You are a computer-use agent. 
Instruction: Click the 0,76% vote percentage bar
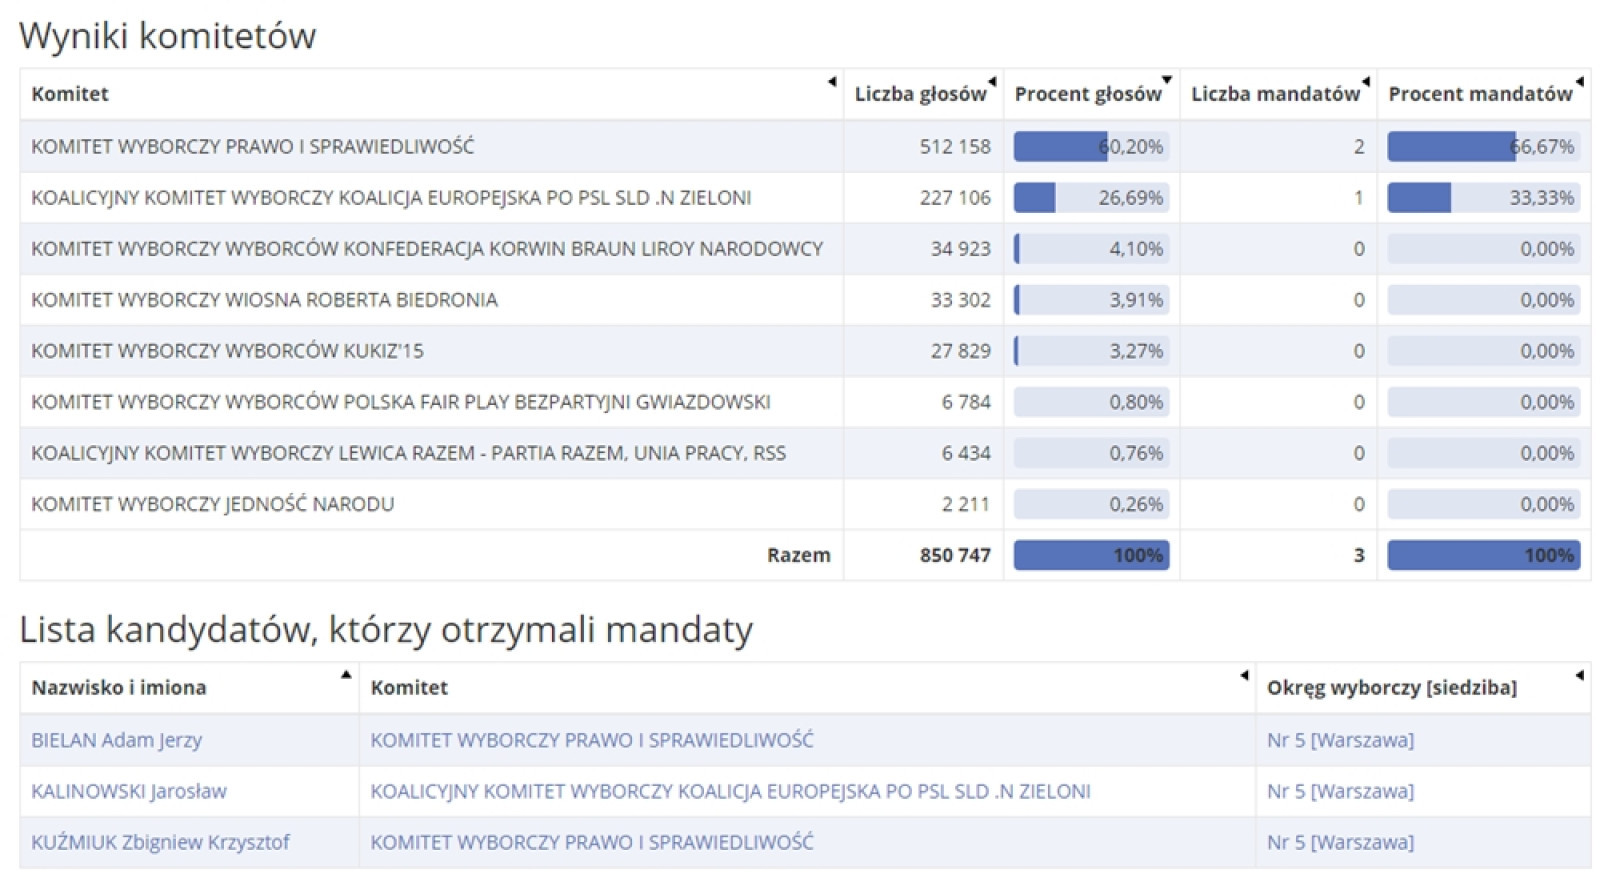coord(1091,452)
